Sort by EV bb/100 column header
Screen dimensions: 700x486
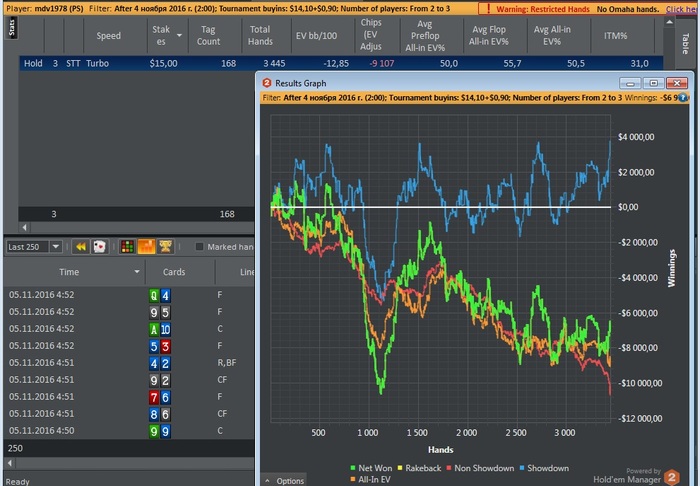317,36
